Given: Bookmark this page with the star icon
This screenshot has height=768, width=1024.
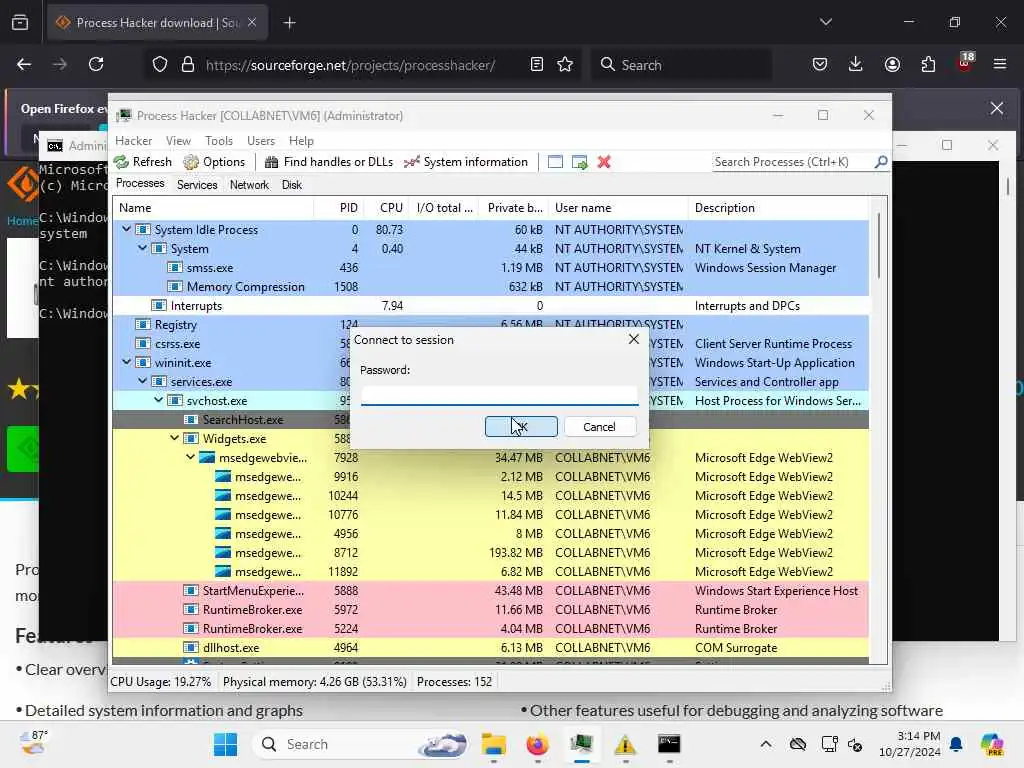Looking at the screenshot, I should [565, 64].
